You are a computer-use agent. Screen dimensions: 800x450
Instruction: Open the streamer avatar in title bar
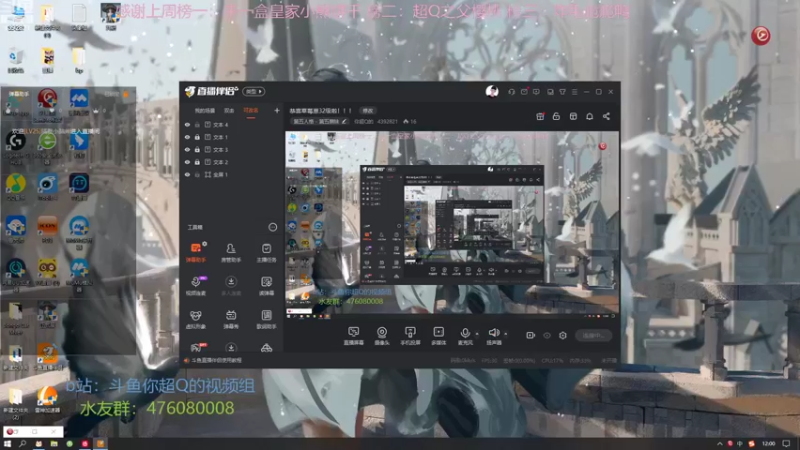coord(492,91)
